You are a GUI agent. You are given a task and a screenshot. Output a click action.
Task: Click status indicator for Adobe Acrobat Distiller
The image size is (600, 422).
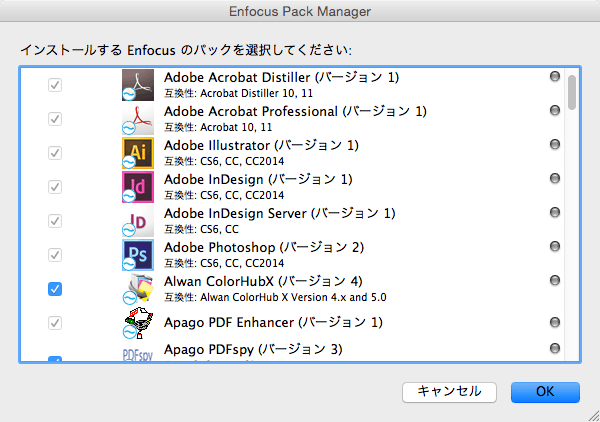(555, 77)
